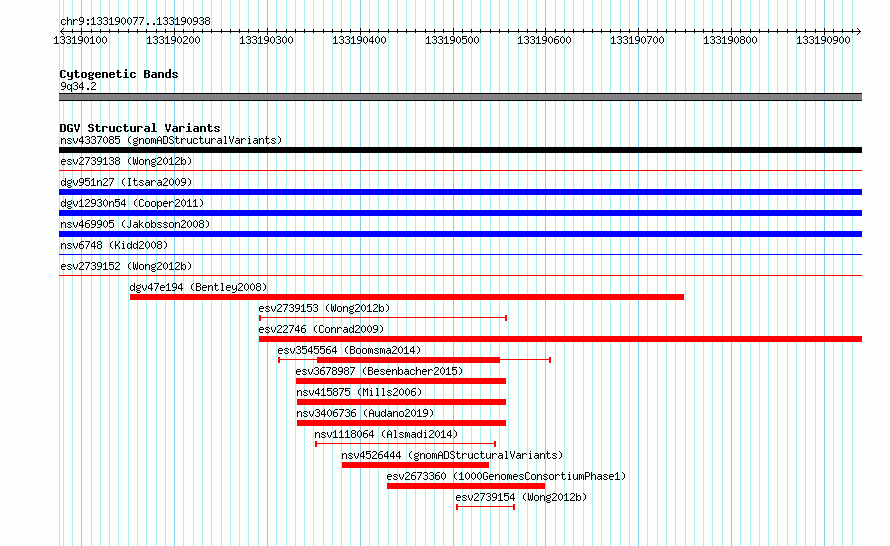Click the esv3545564 (Boomsma2014) label
The image size is (890, 546).
349,350
